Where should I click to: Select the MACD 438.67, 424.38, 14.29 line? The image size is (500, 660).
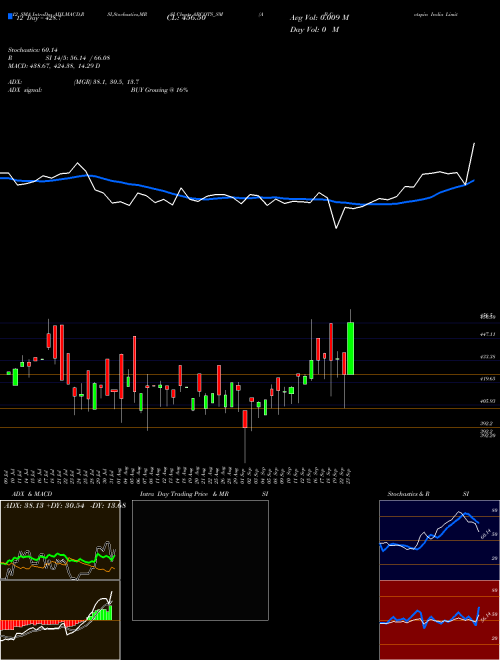[54, 66]
